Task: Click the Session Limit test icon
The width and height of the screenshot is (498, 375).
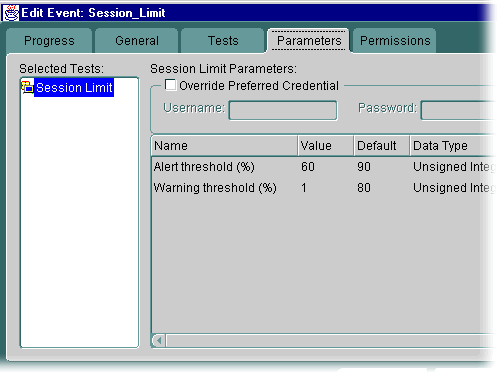Action: click(27, 87)
